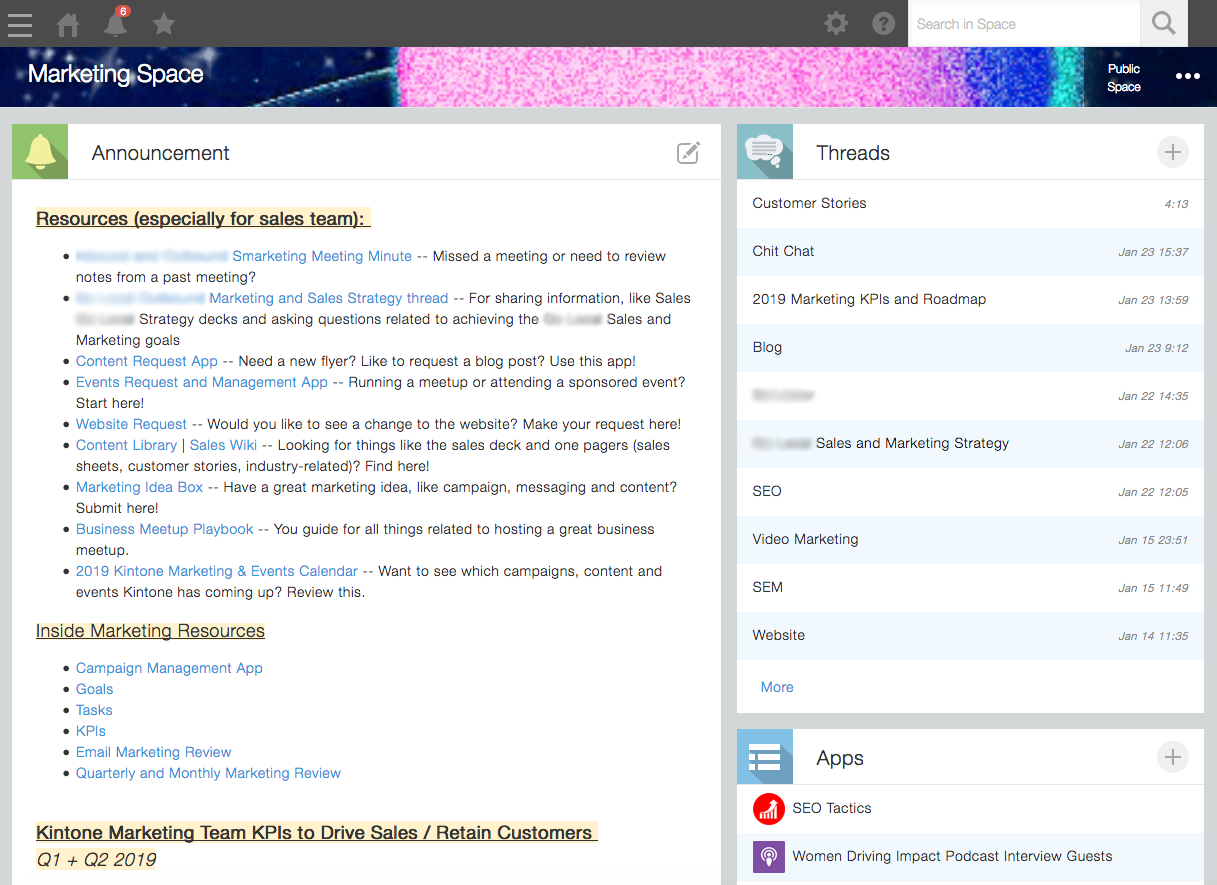
Task: Open the settings gear icon
Action: coord(835,23)
